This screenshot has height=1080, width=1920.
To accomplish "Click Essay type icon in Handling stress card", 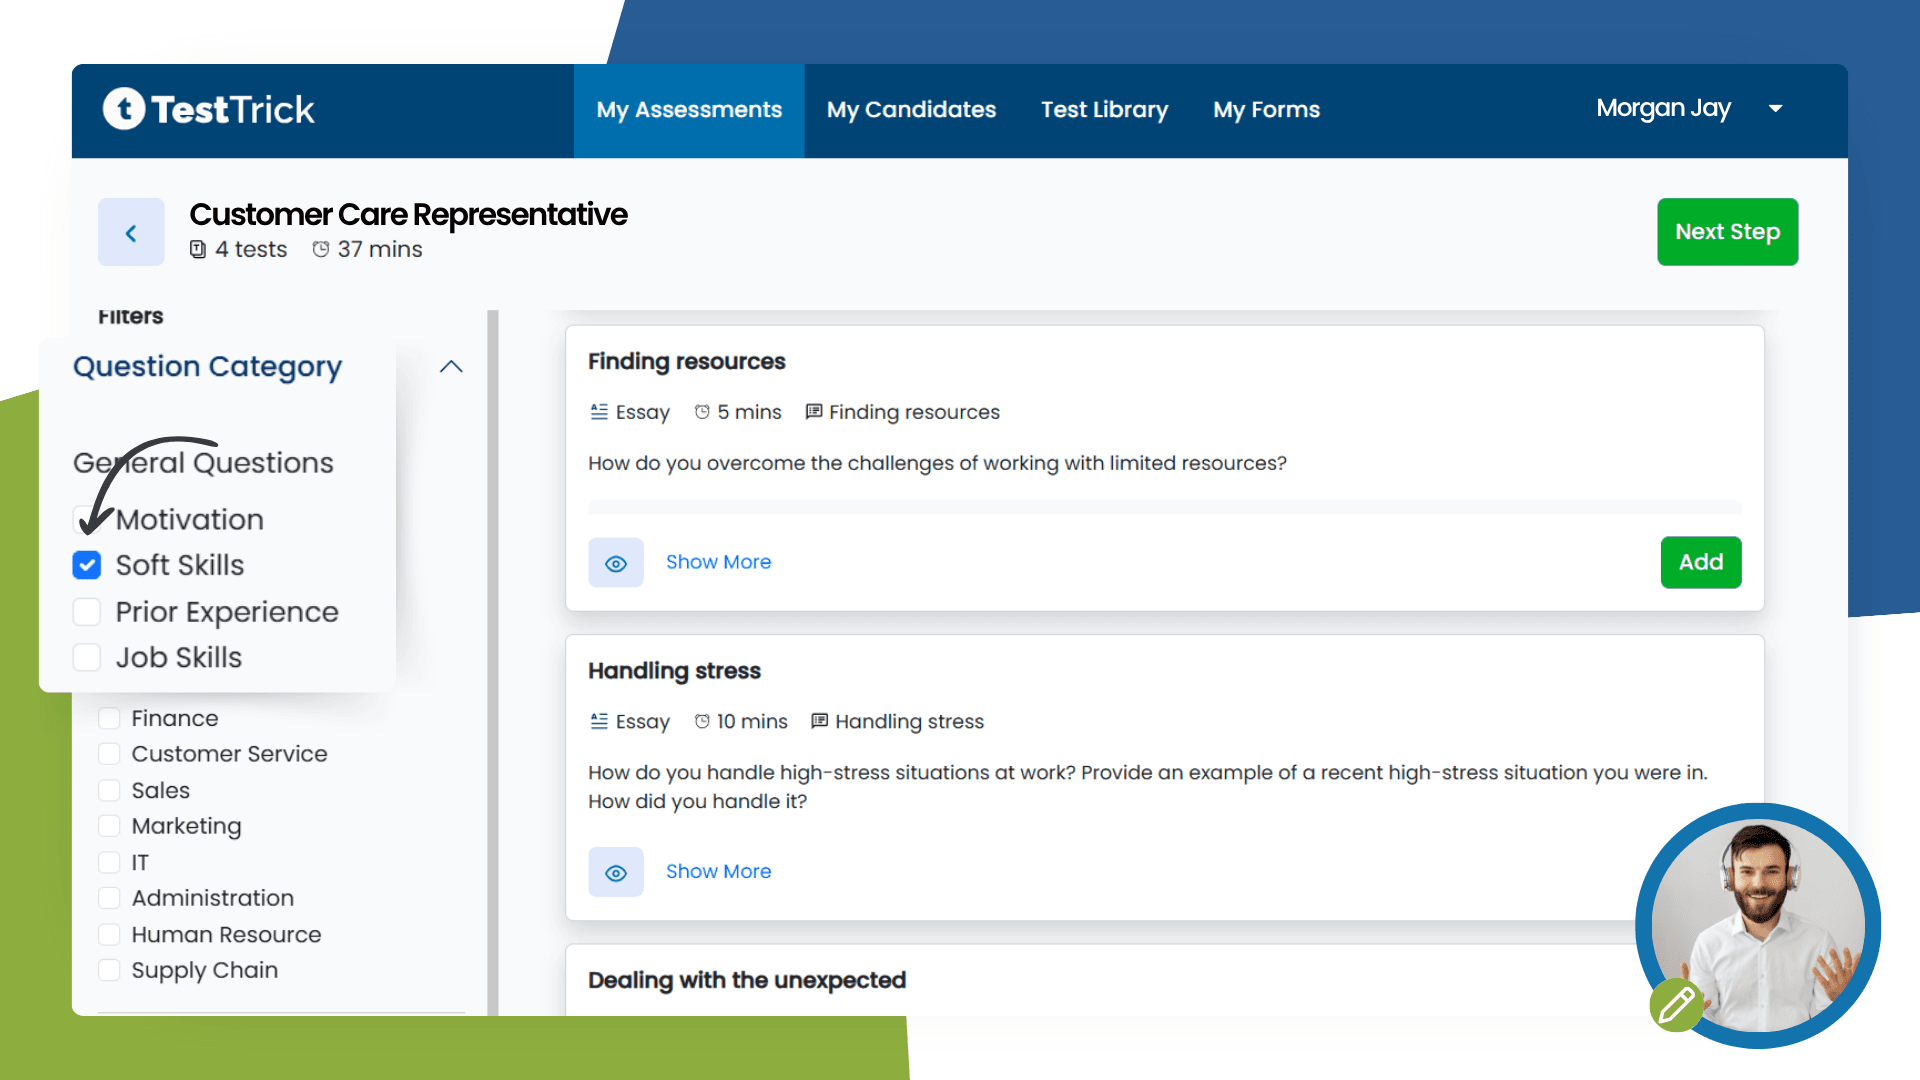I will (x=599, y=721).
